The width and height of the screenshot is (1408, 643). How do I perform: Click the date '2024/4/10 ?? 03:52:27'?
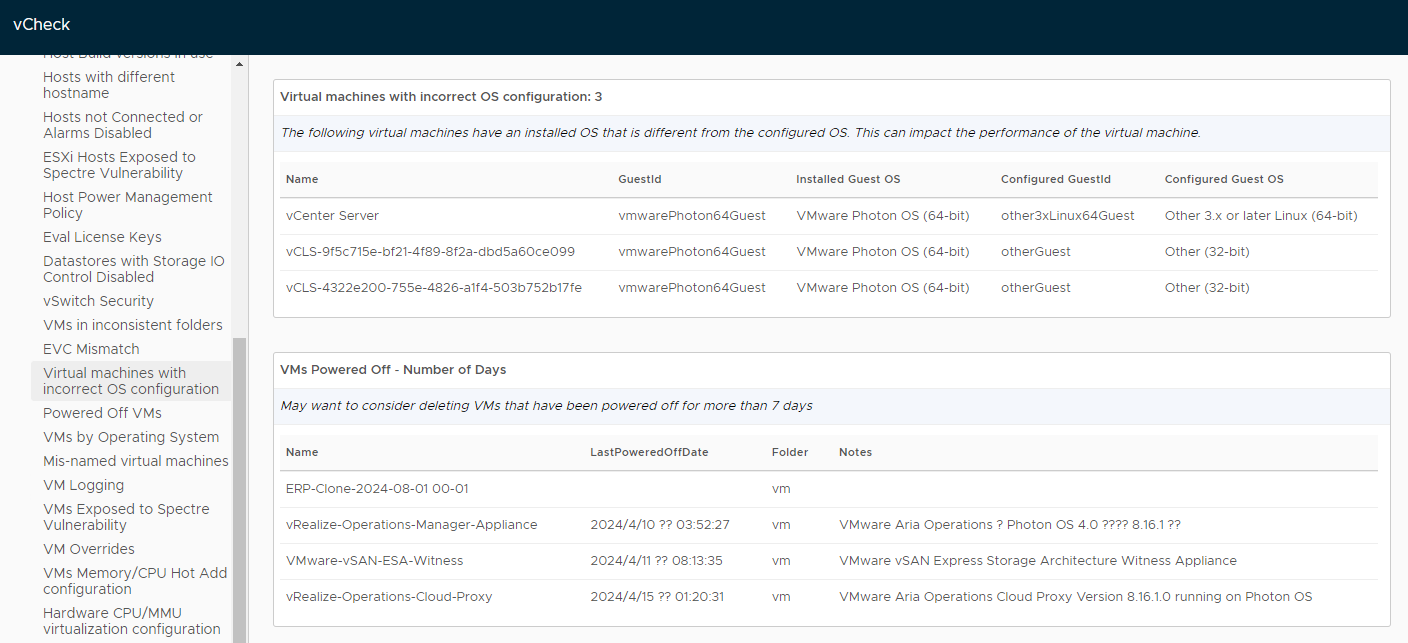[660, 524]
